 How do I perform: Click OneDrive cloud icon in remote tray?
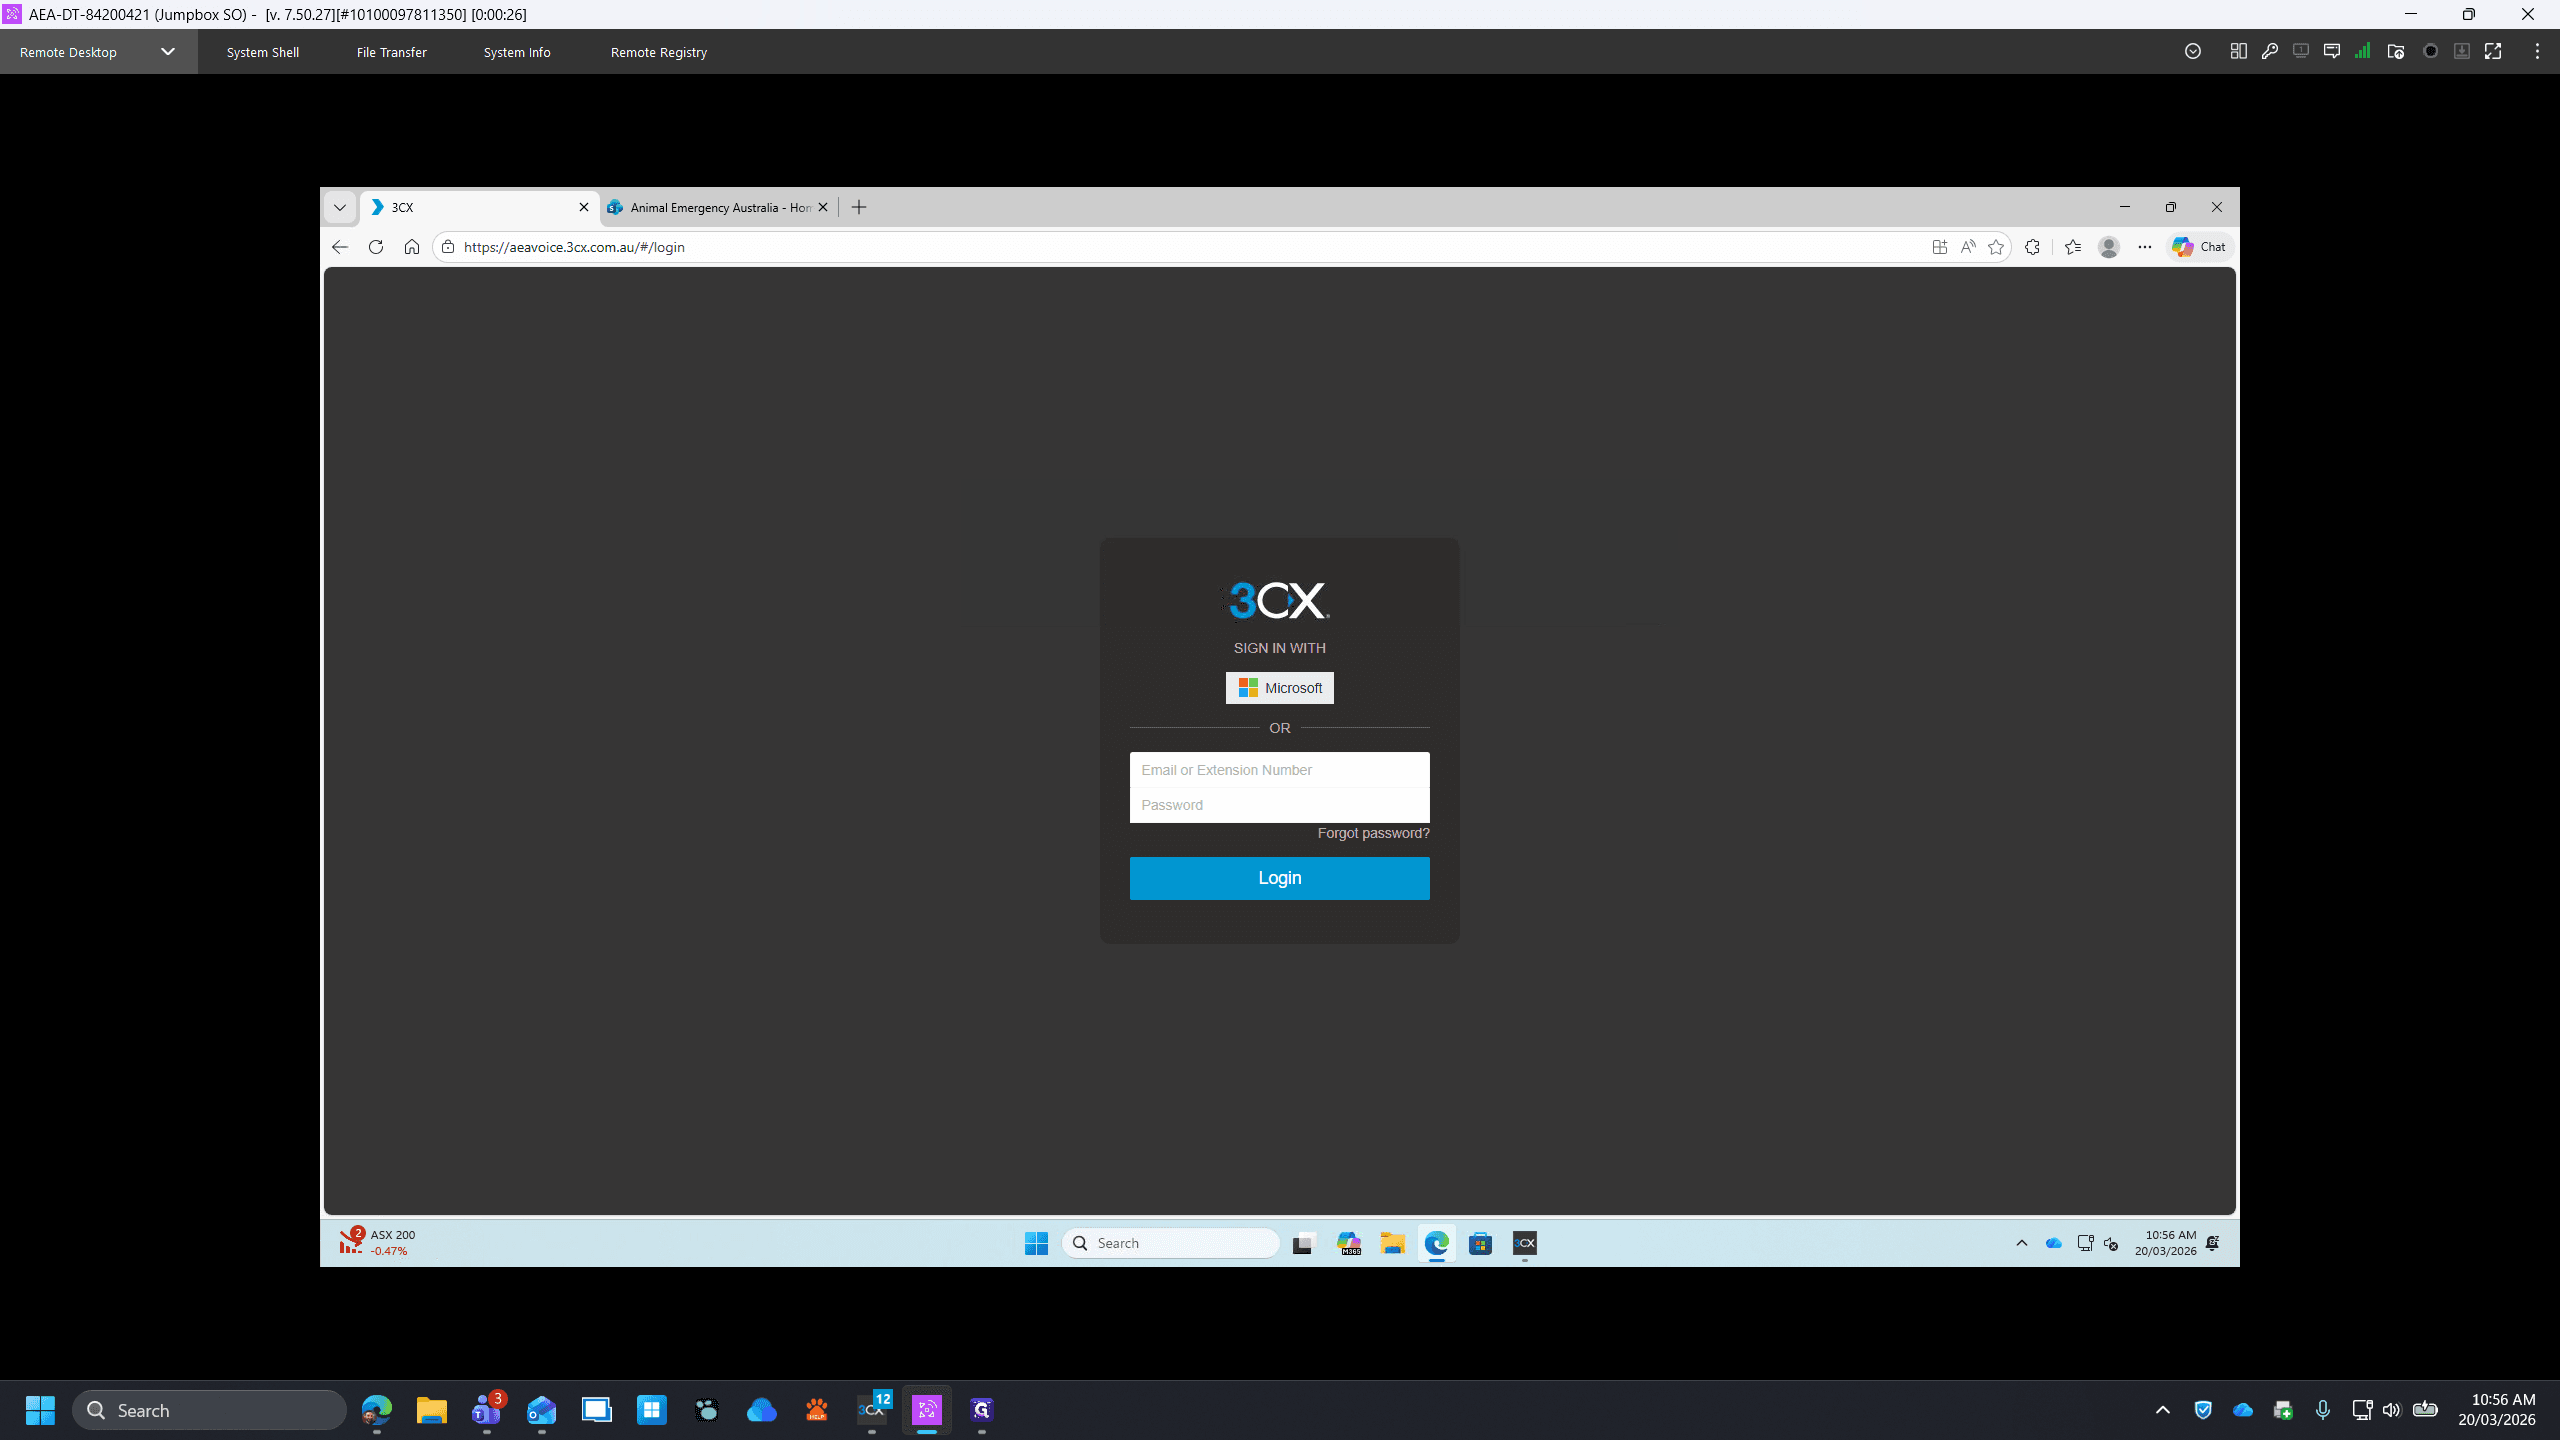tap(2054, 1243)
